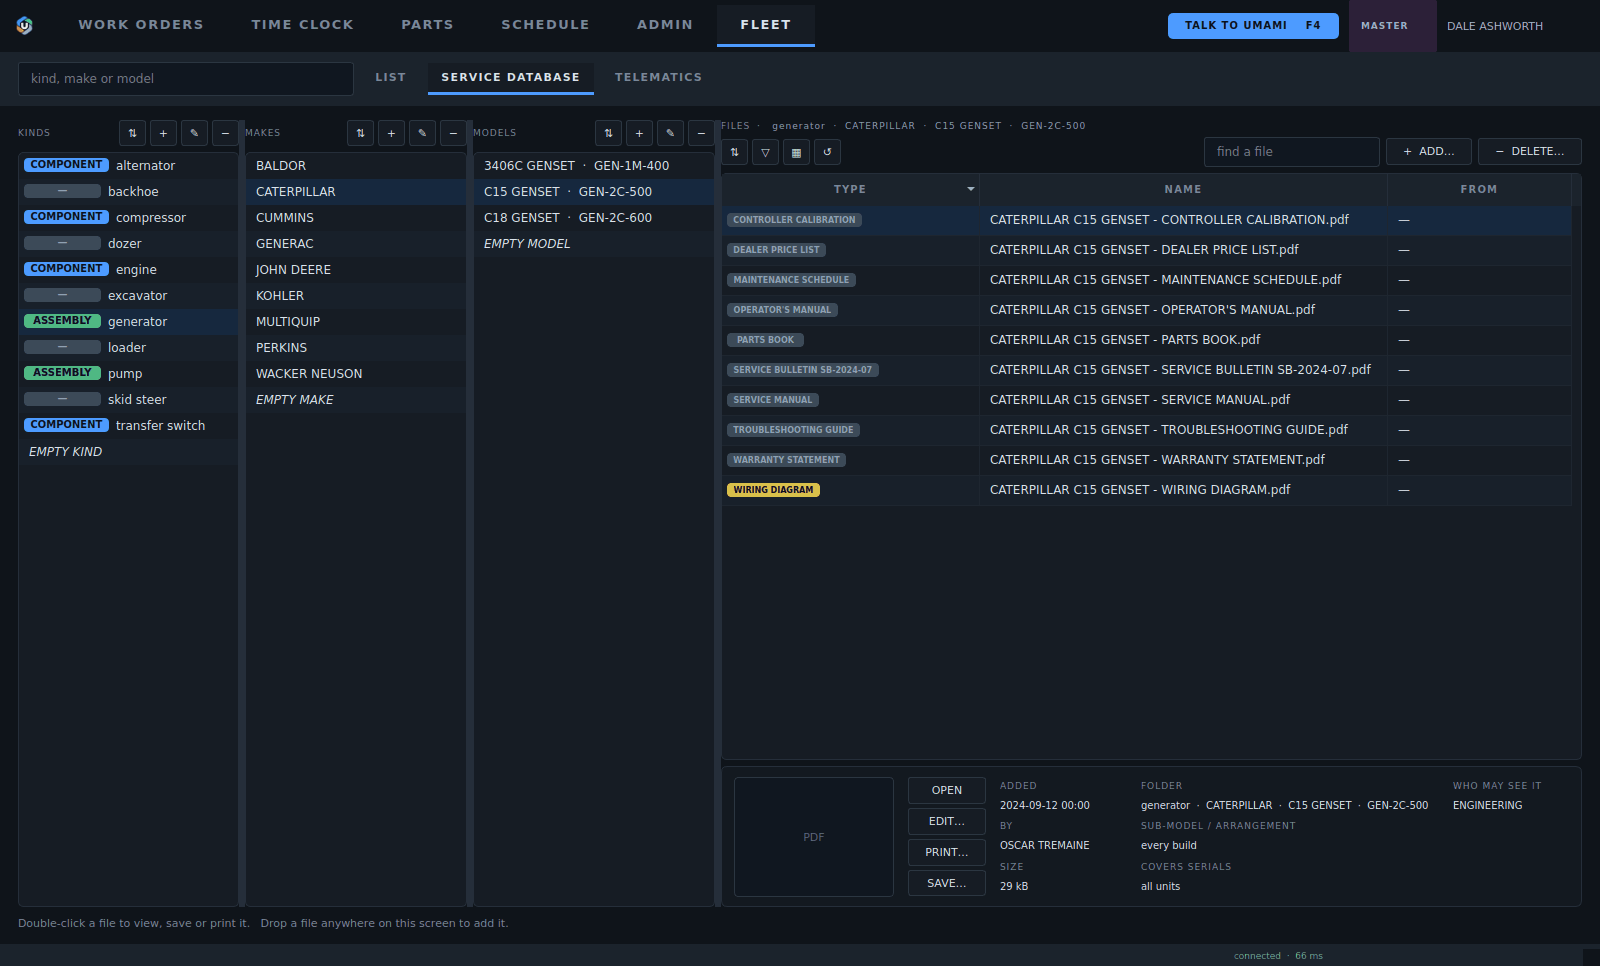Click the files sort icon
Screen dimensions: 1600x966
pyautogui.click(x=734, y=152)
